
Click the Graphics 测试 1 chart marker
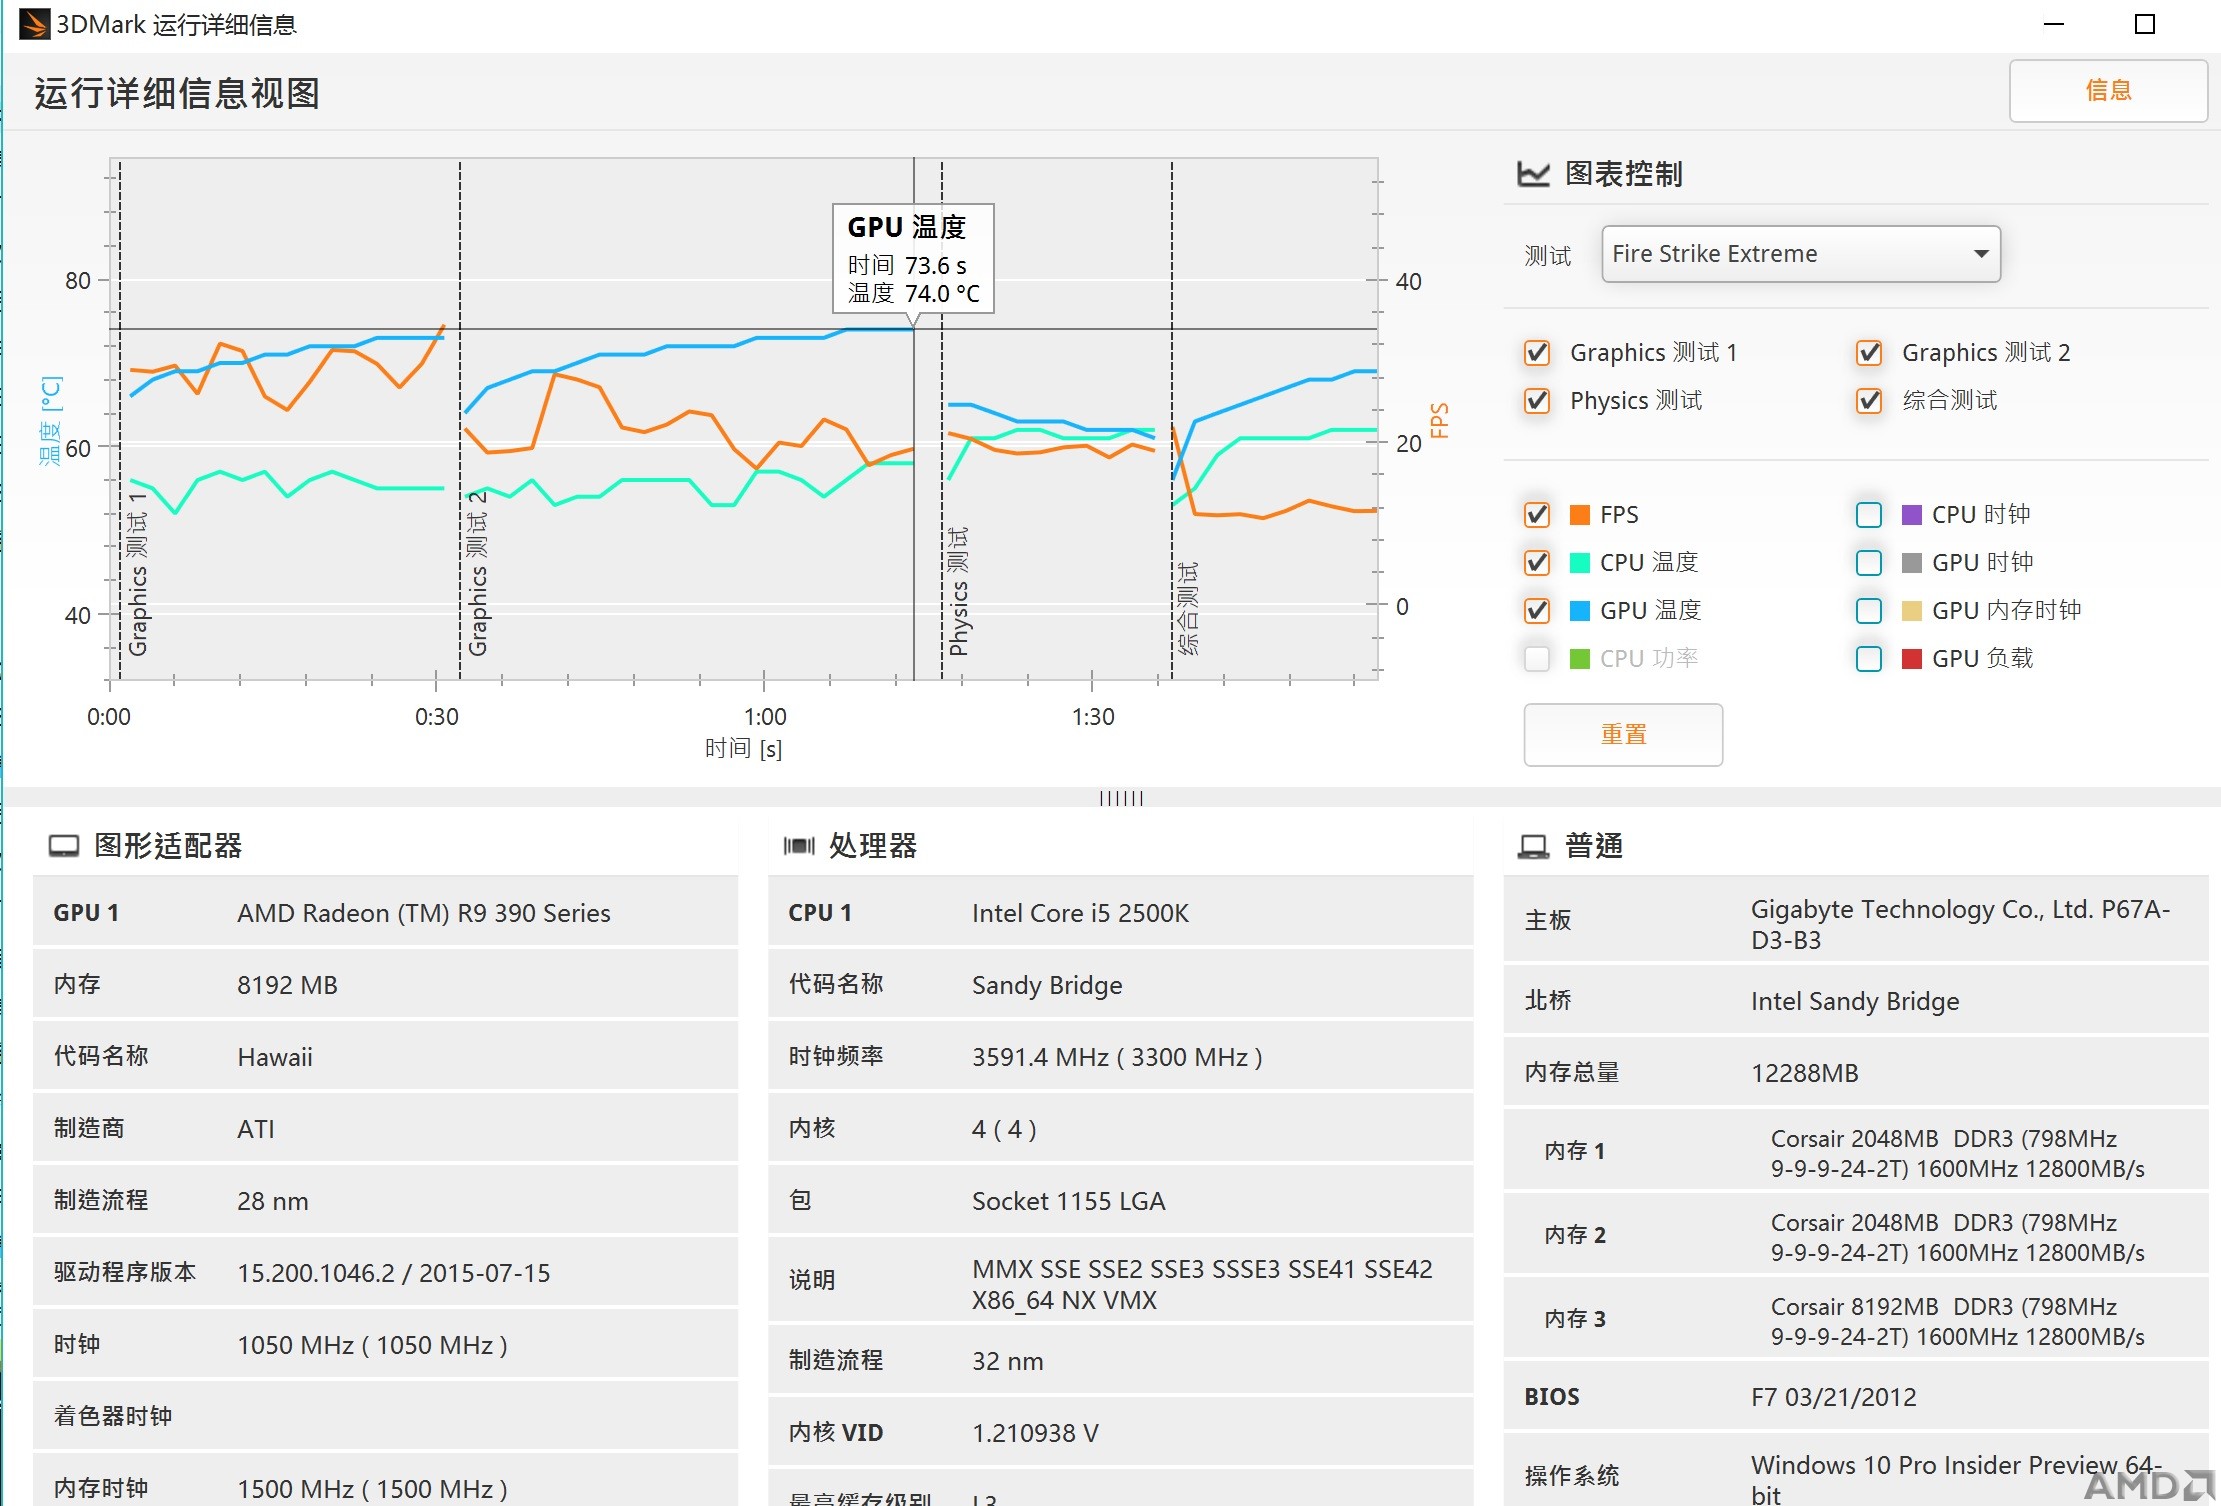(x=137, y=573)
